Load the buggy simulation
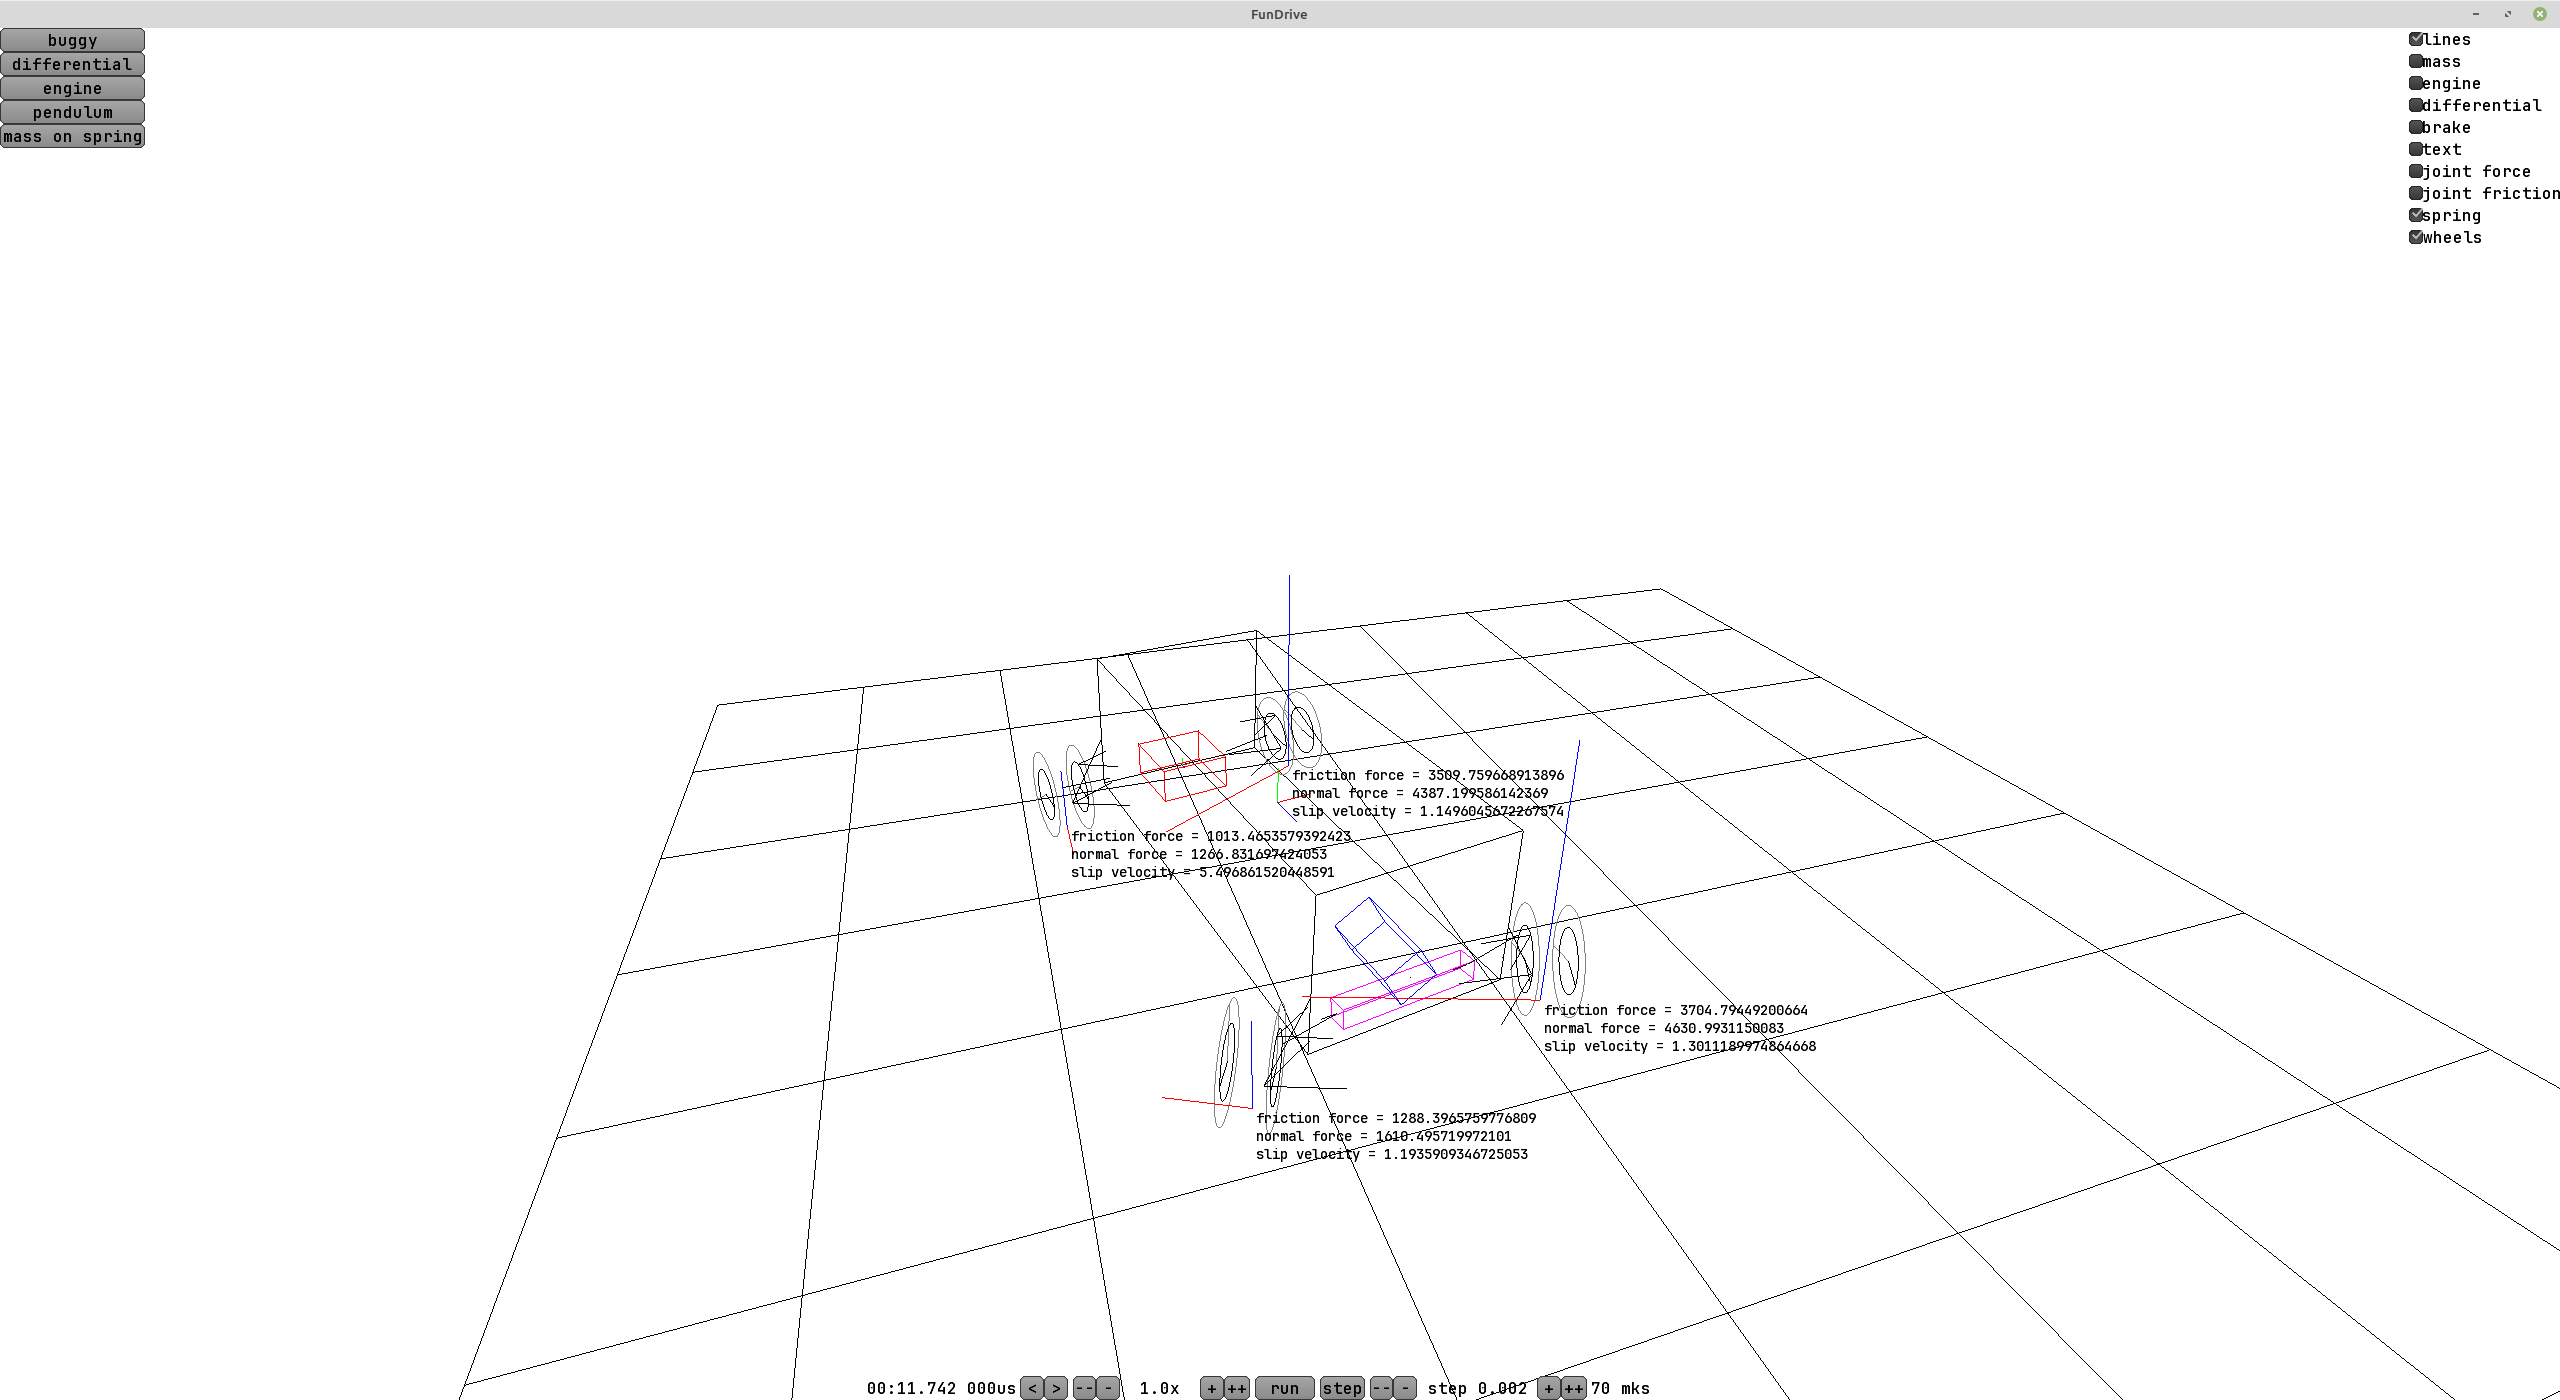Viewport: 2560px width, 1400px height. [72, 40]
